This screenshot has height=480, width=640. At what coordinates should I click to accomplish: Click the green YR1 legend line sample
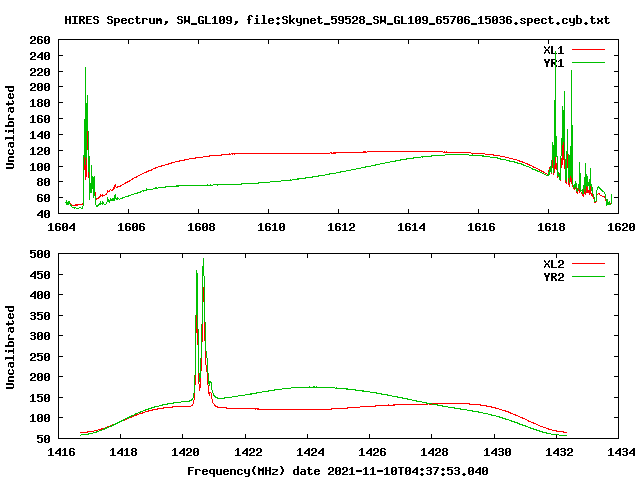(588, 62)
